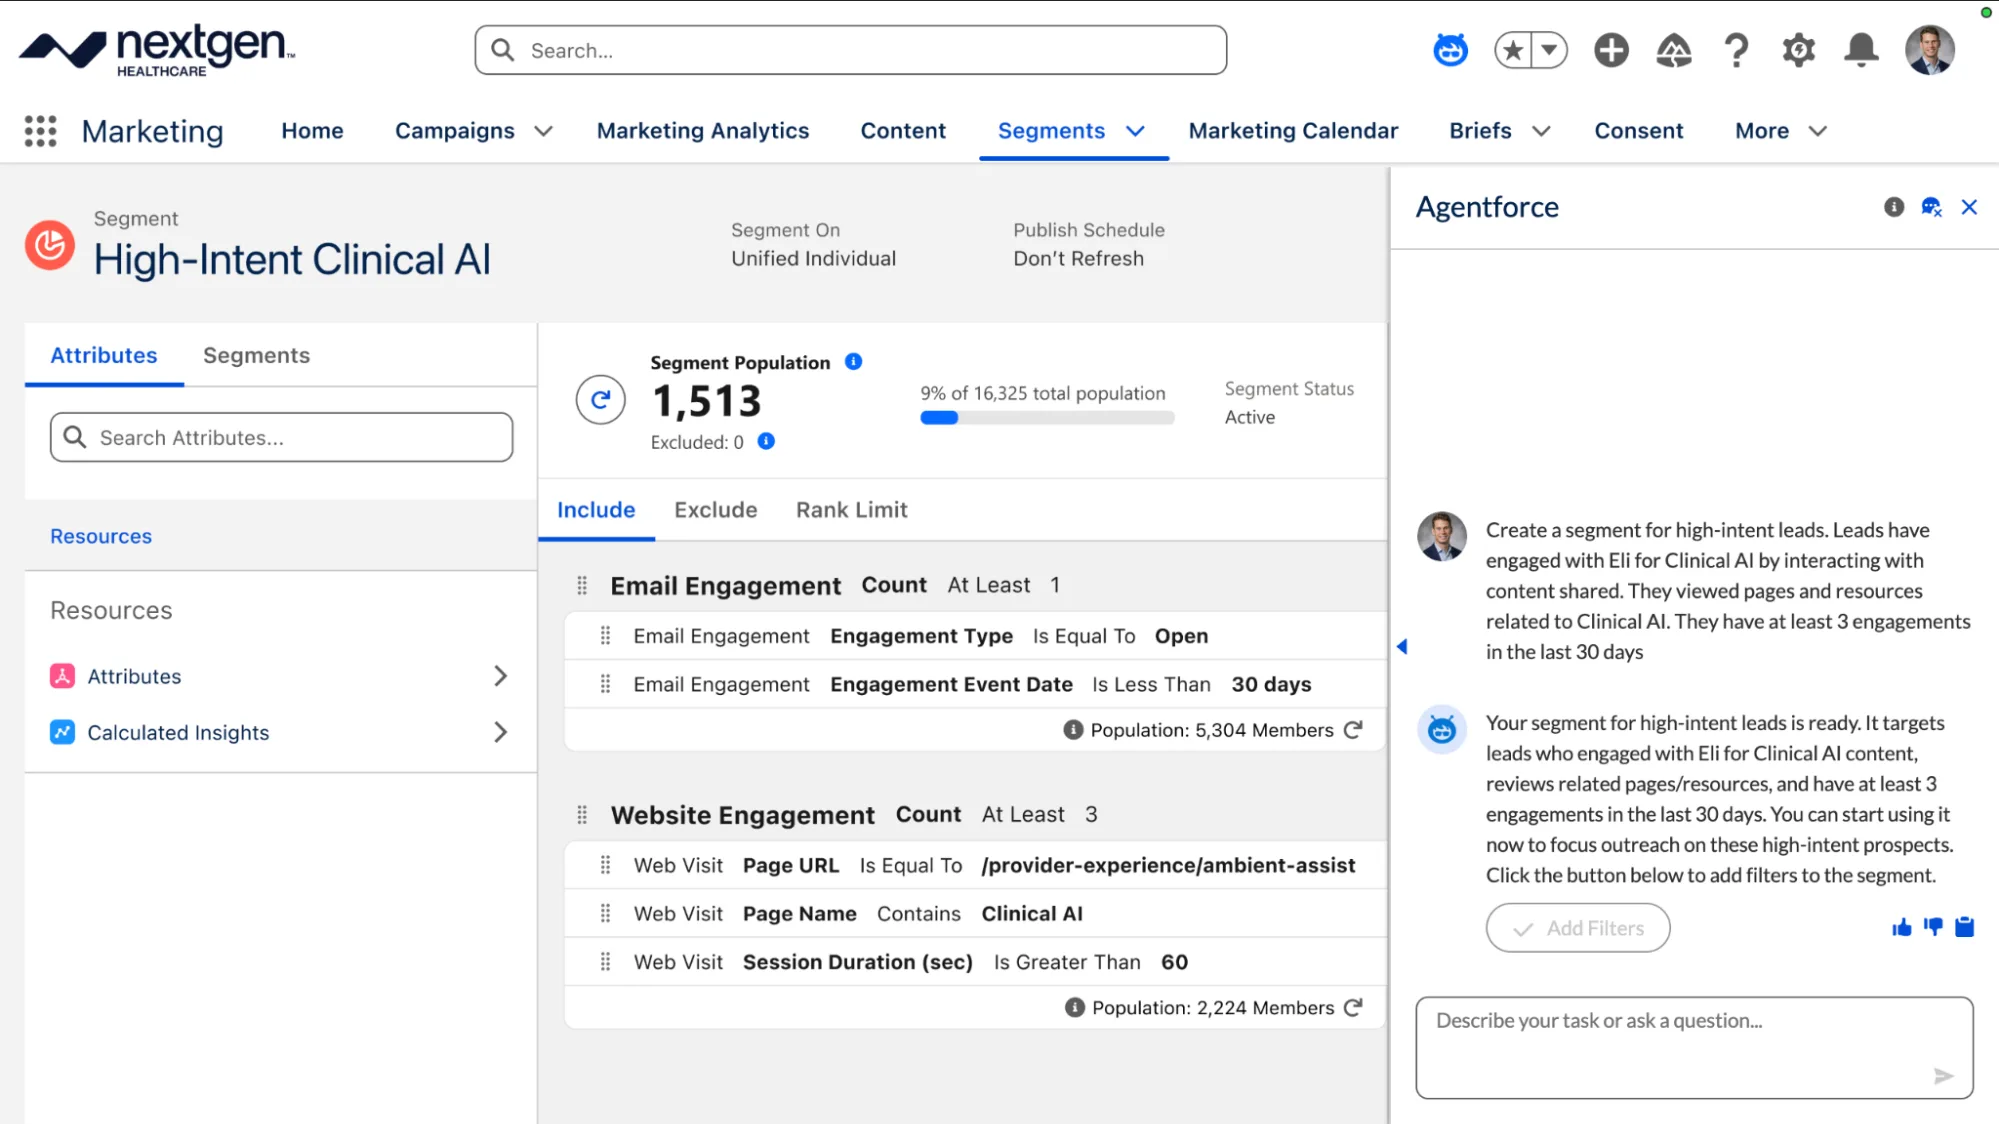Refresh the 5,304 Members population
This screenshot has height=1125, width=1999.
click(1353, 730)
